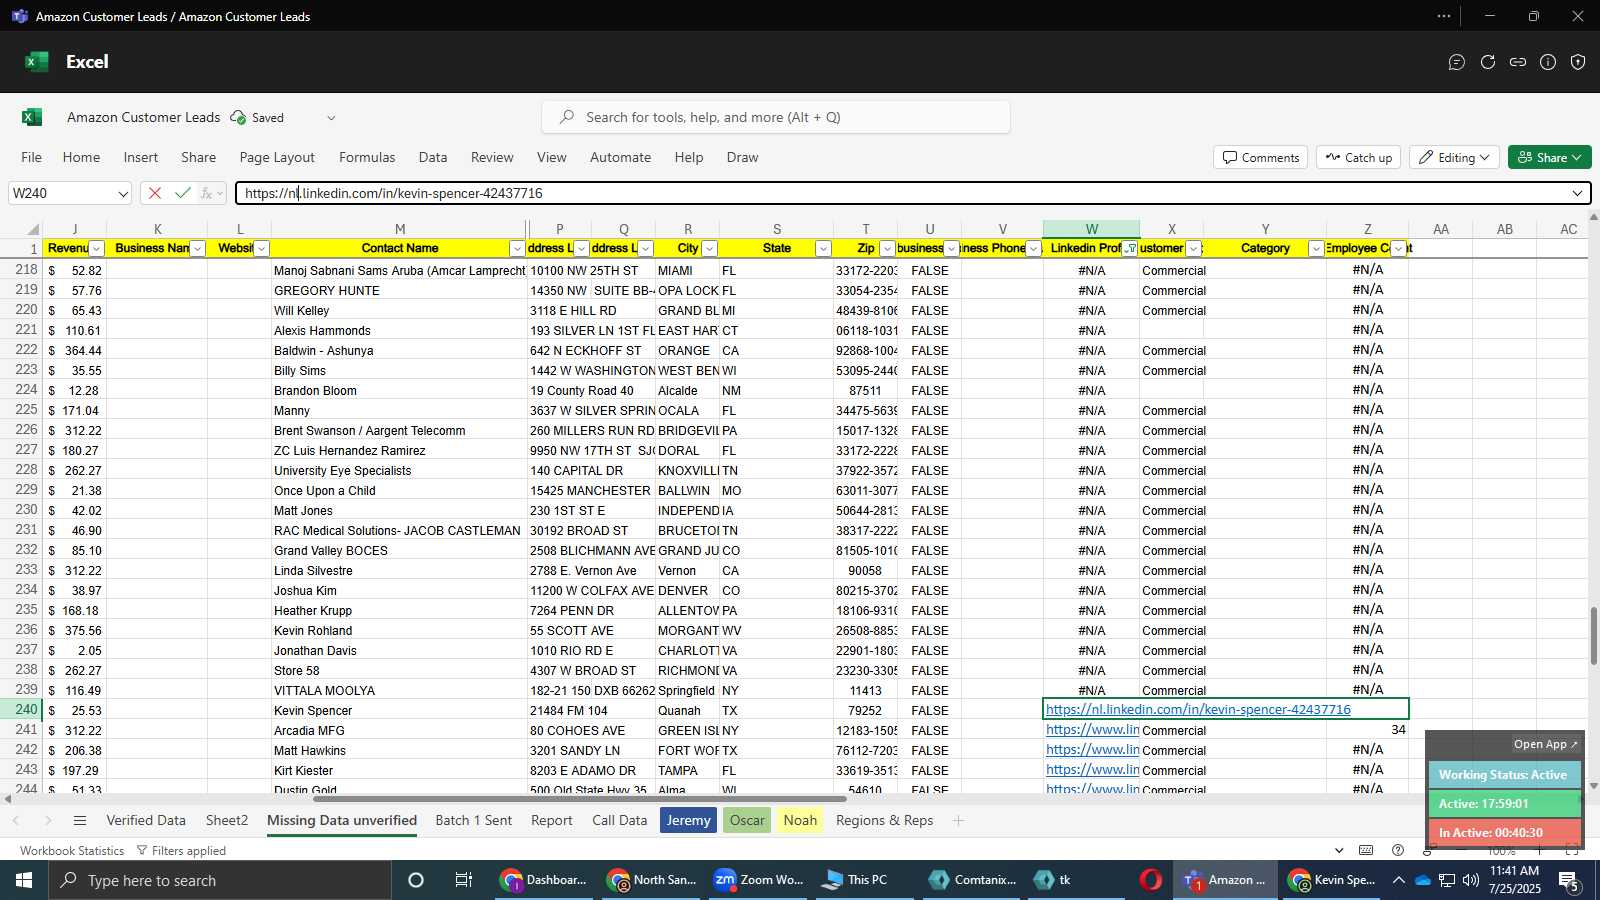1600x900 pixels.
Task: Select the Kevin Spencer contact name cell
Action: tap(400, 710)
